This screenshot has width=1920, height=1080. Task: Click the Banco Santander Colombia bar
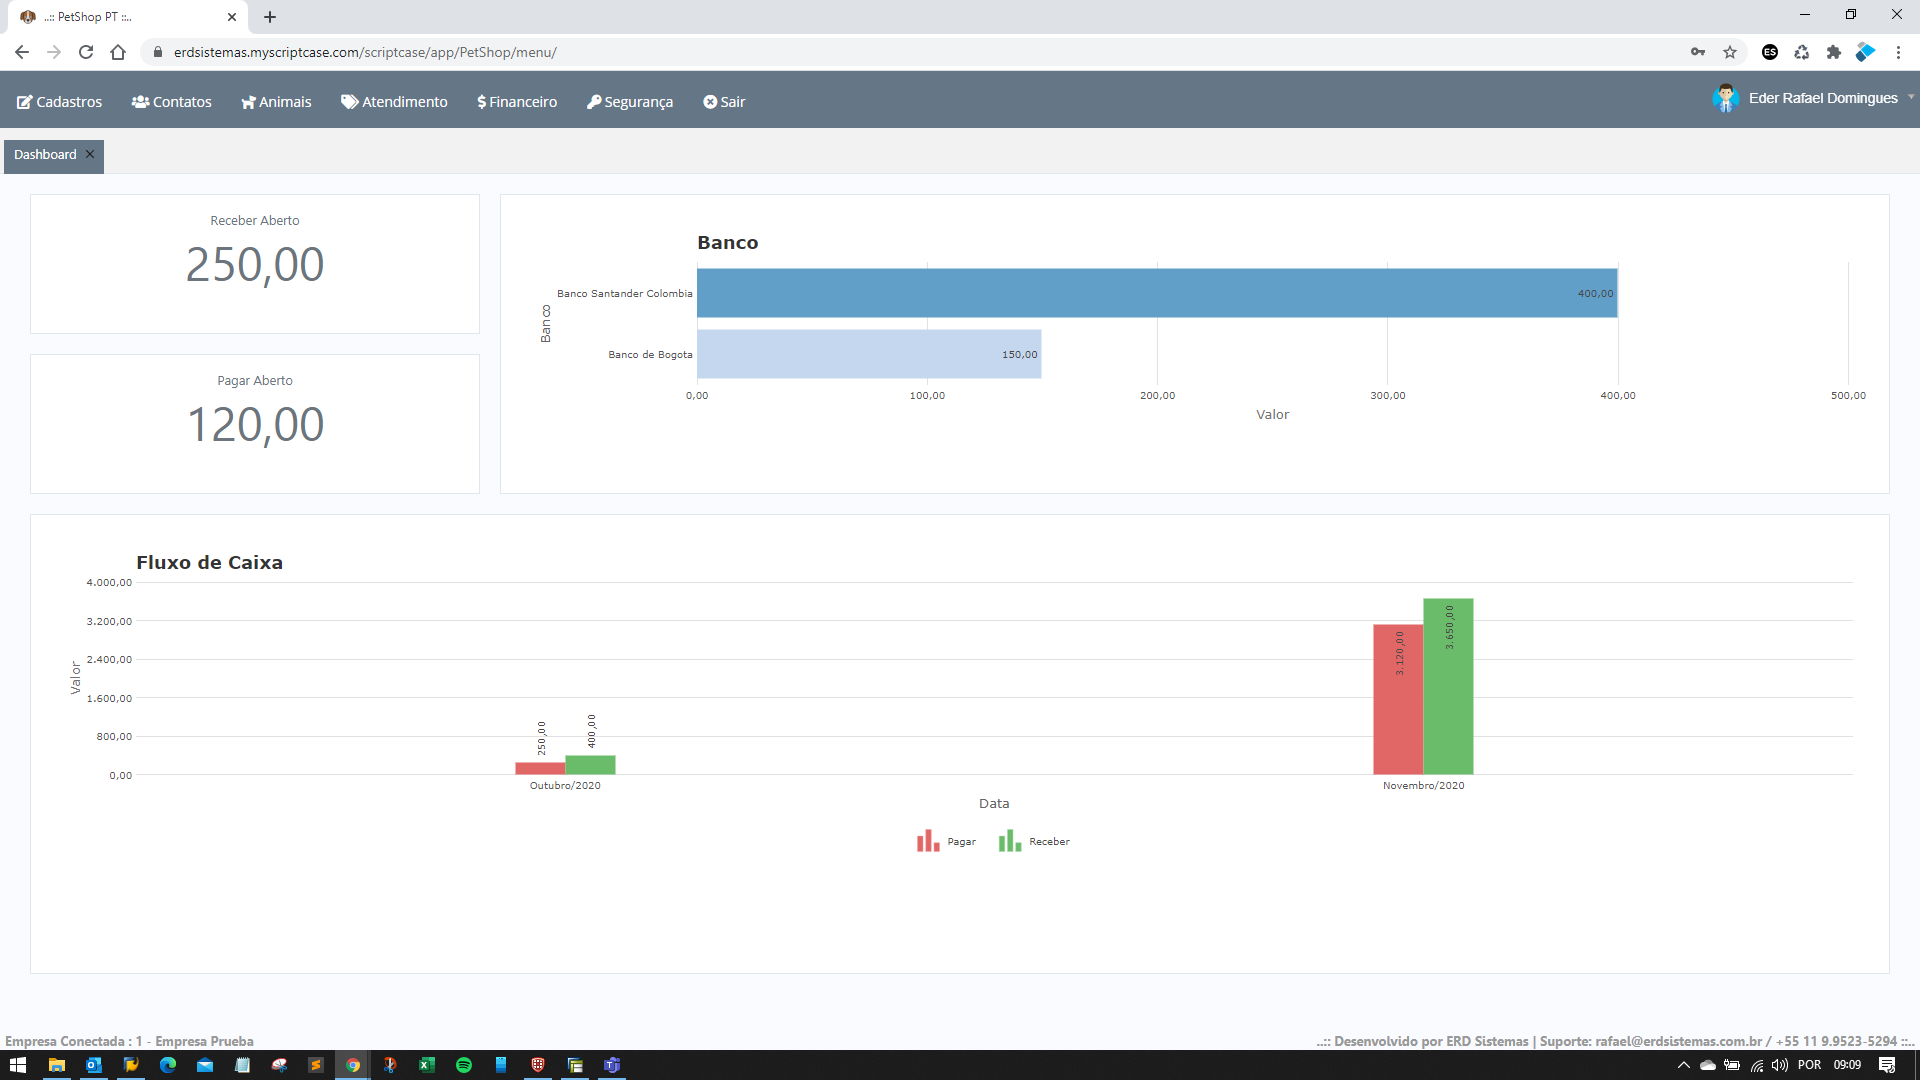click(1156, 293)
